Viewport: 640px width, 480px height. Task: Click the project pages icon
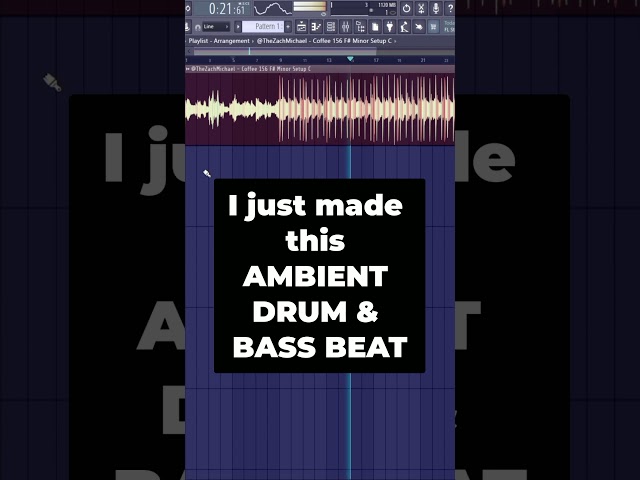375,27
